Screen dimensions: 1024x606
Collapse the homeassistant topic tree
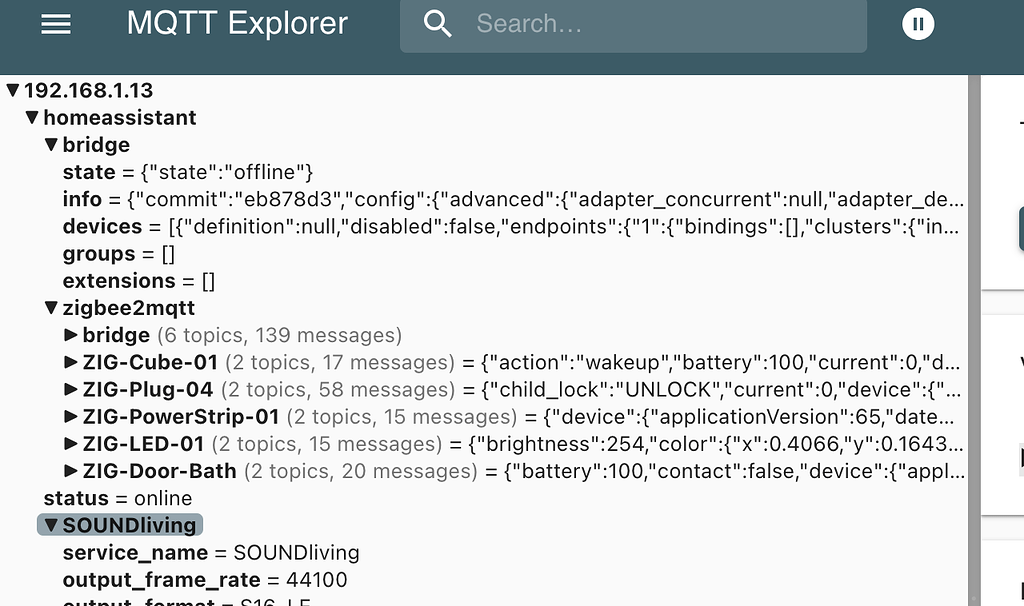pos(31,117)
